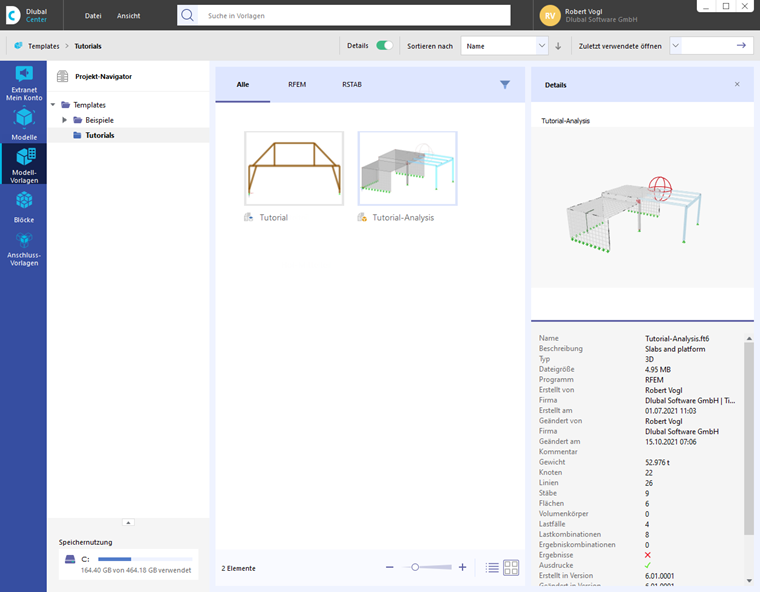The image size is (760, 592).
Task: Open the Ansicht menu
Action: pyautogui.click(x=128, y=16)
